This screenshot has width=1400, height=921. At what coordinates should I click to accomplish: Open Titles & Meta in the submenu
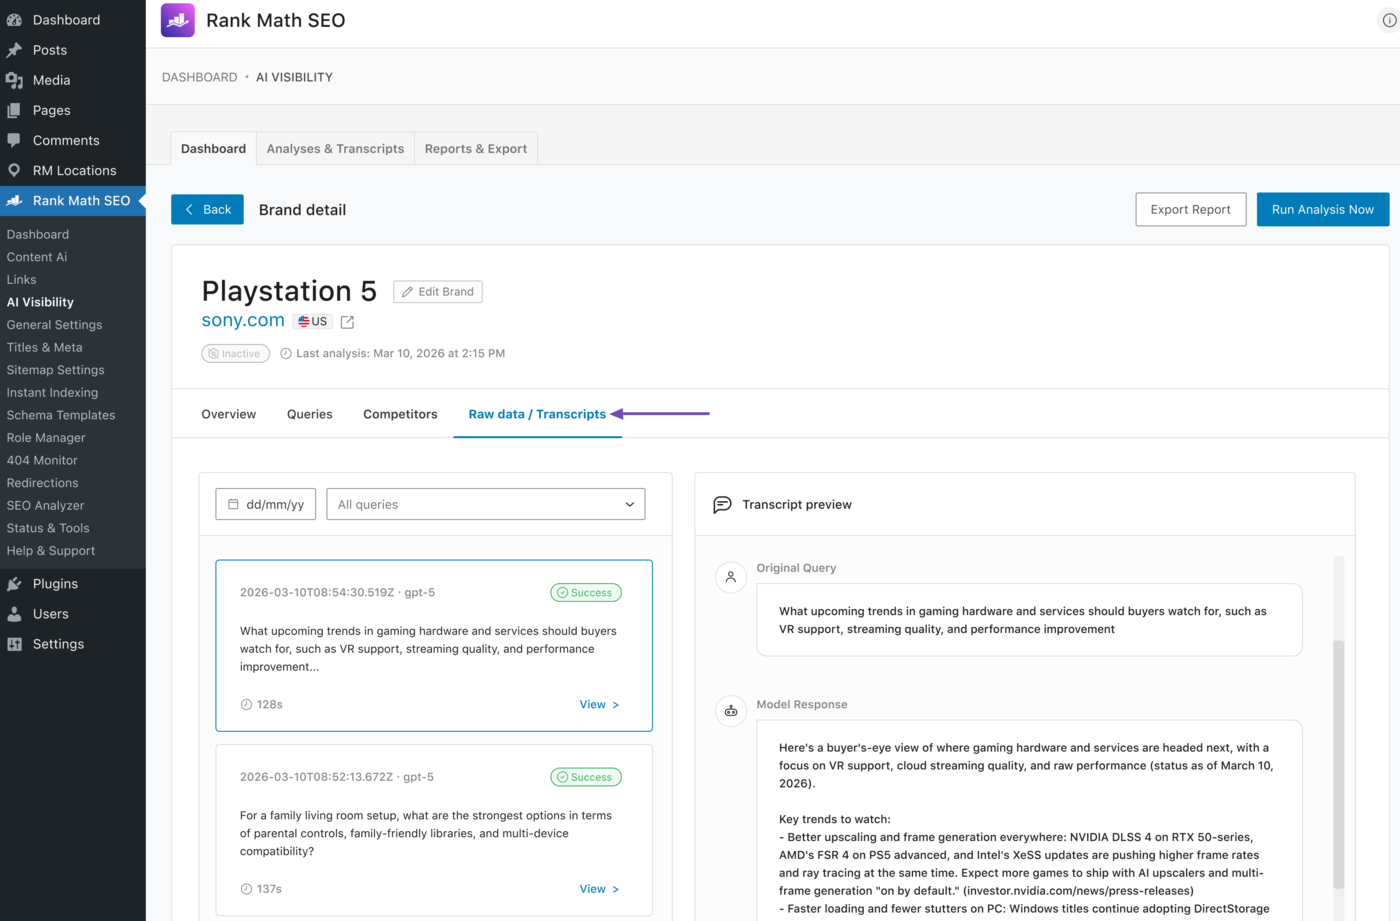coord(44,347)
